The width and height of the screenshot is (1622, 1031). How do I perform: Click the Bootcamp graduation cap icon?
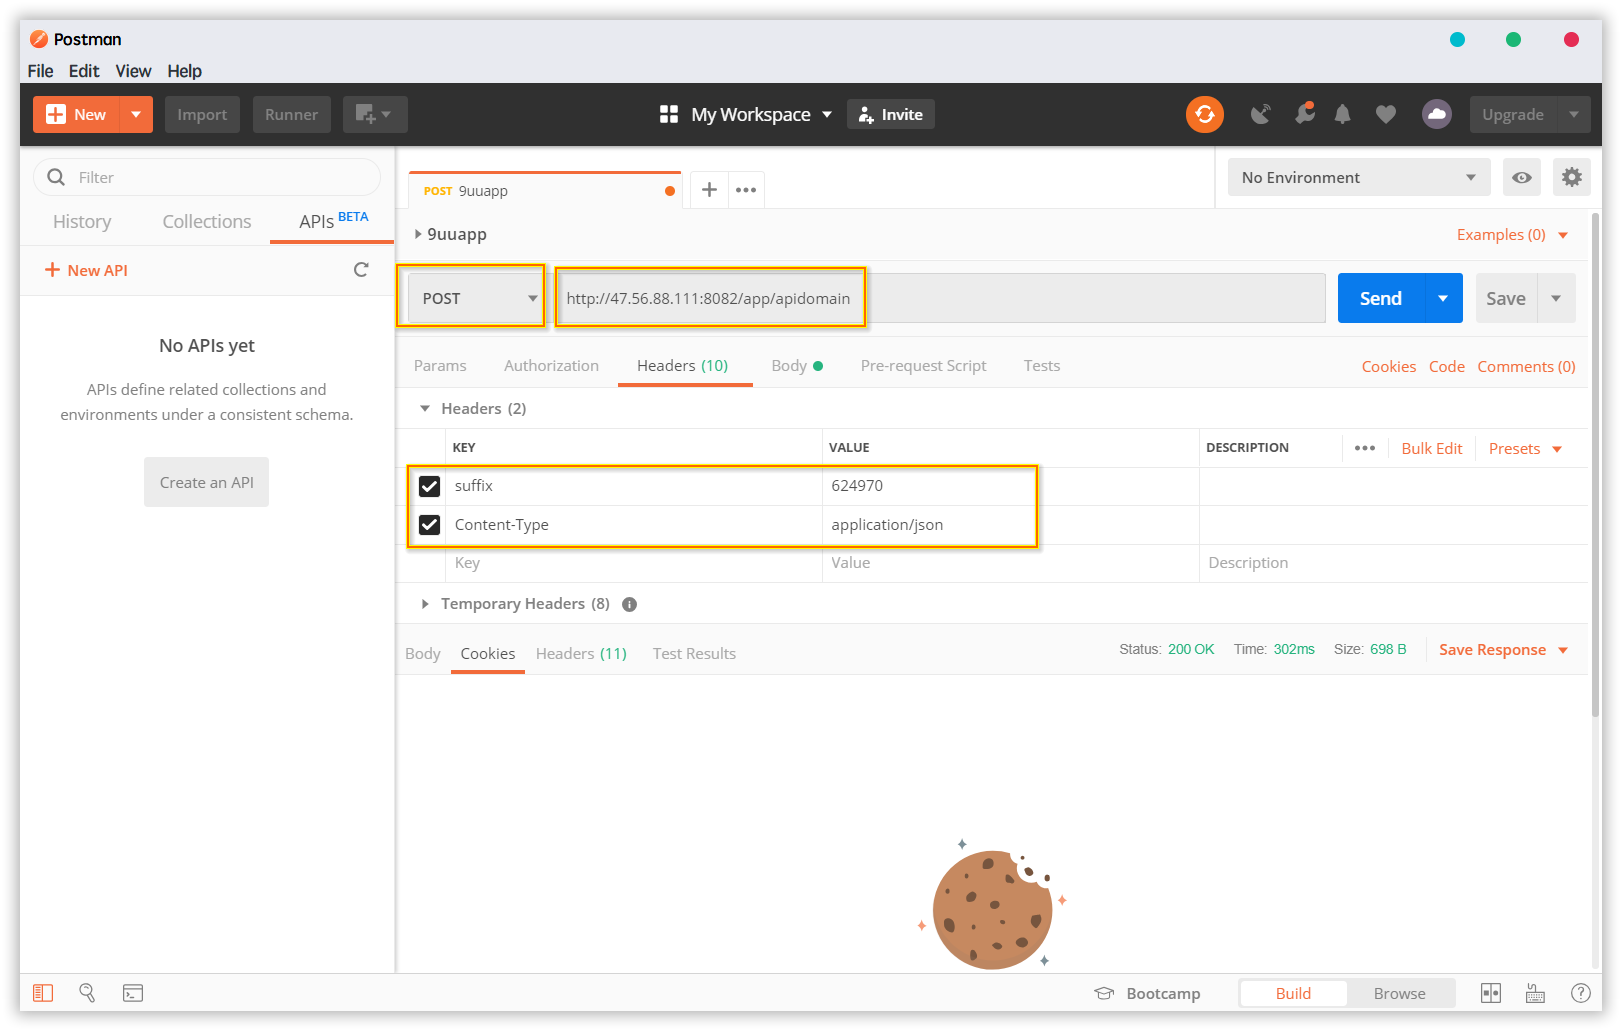point(1104,993)
